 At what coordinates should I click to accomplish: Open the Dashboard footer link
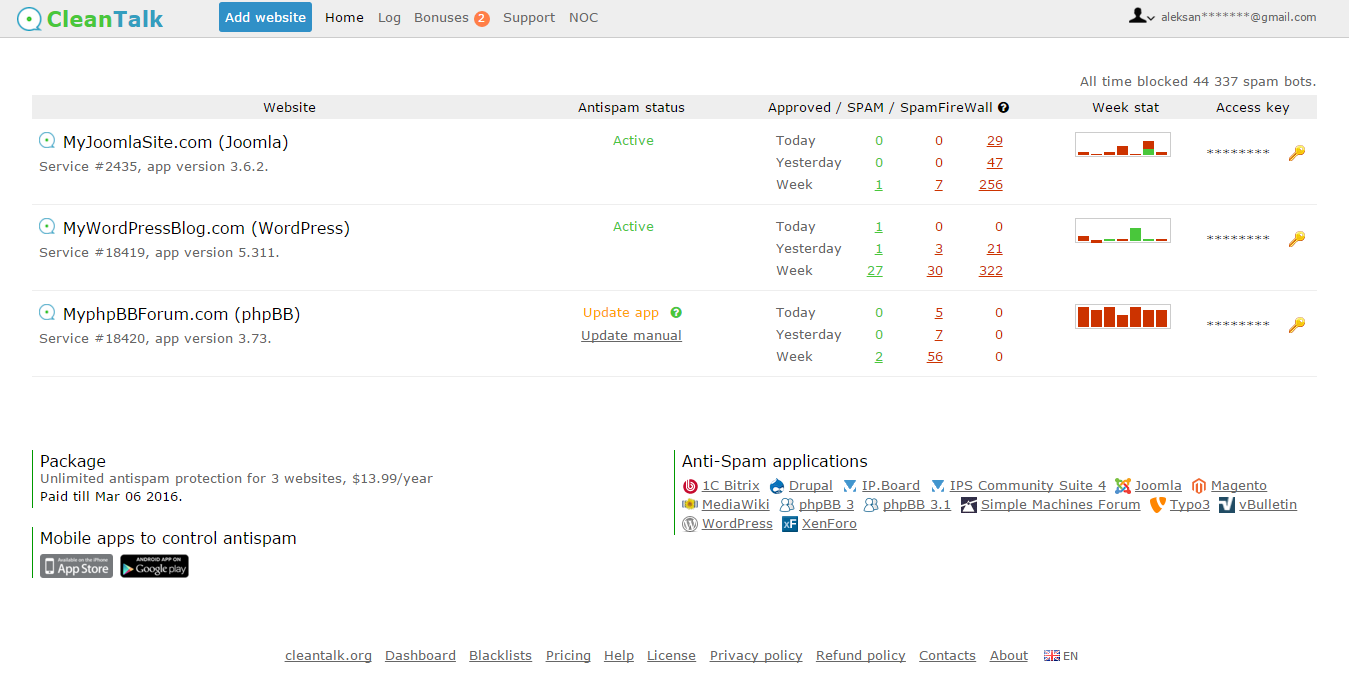[x=420, y=656]
